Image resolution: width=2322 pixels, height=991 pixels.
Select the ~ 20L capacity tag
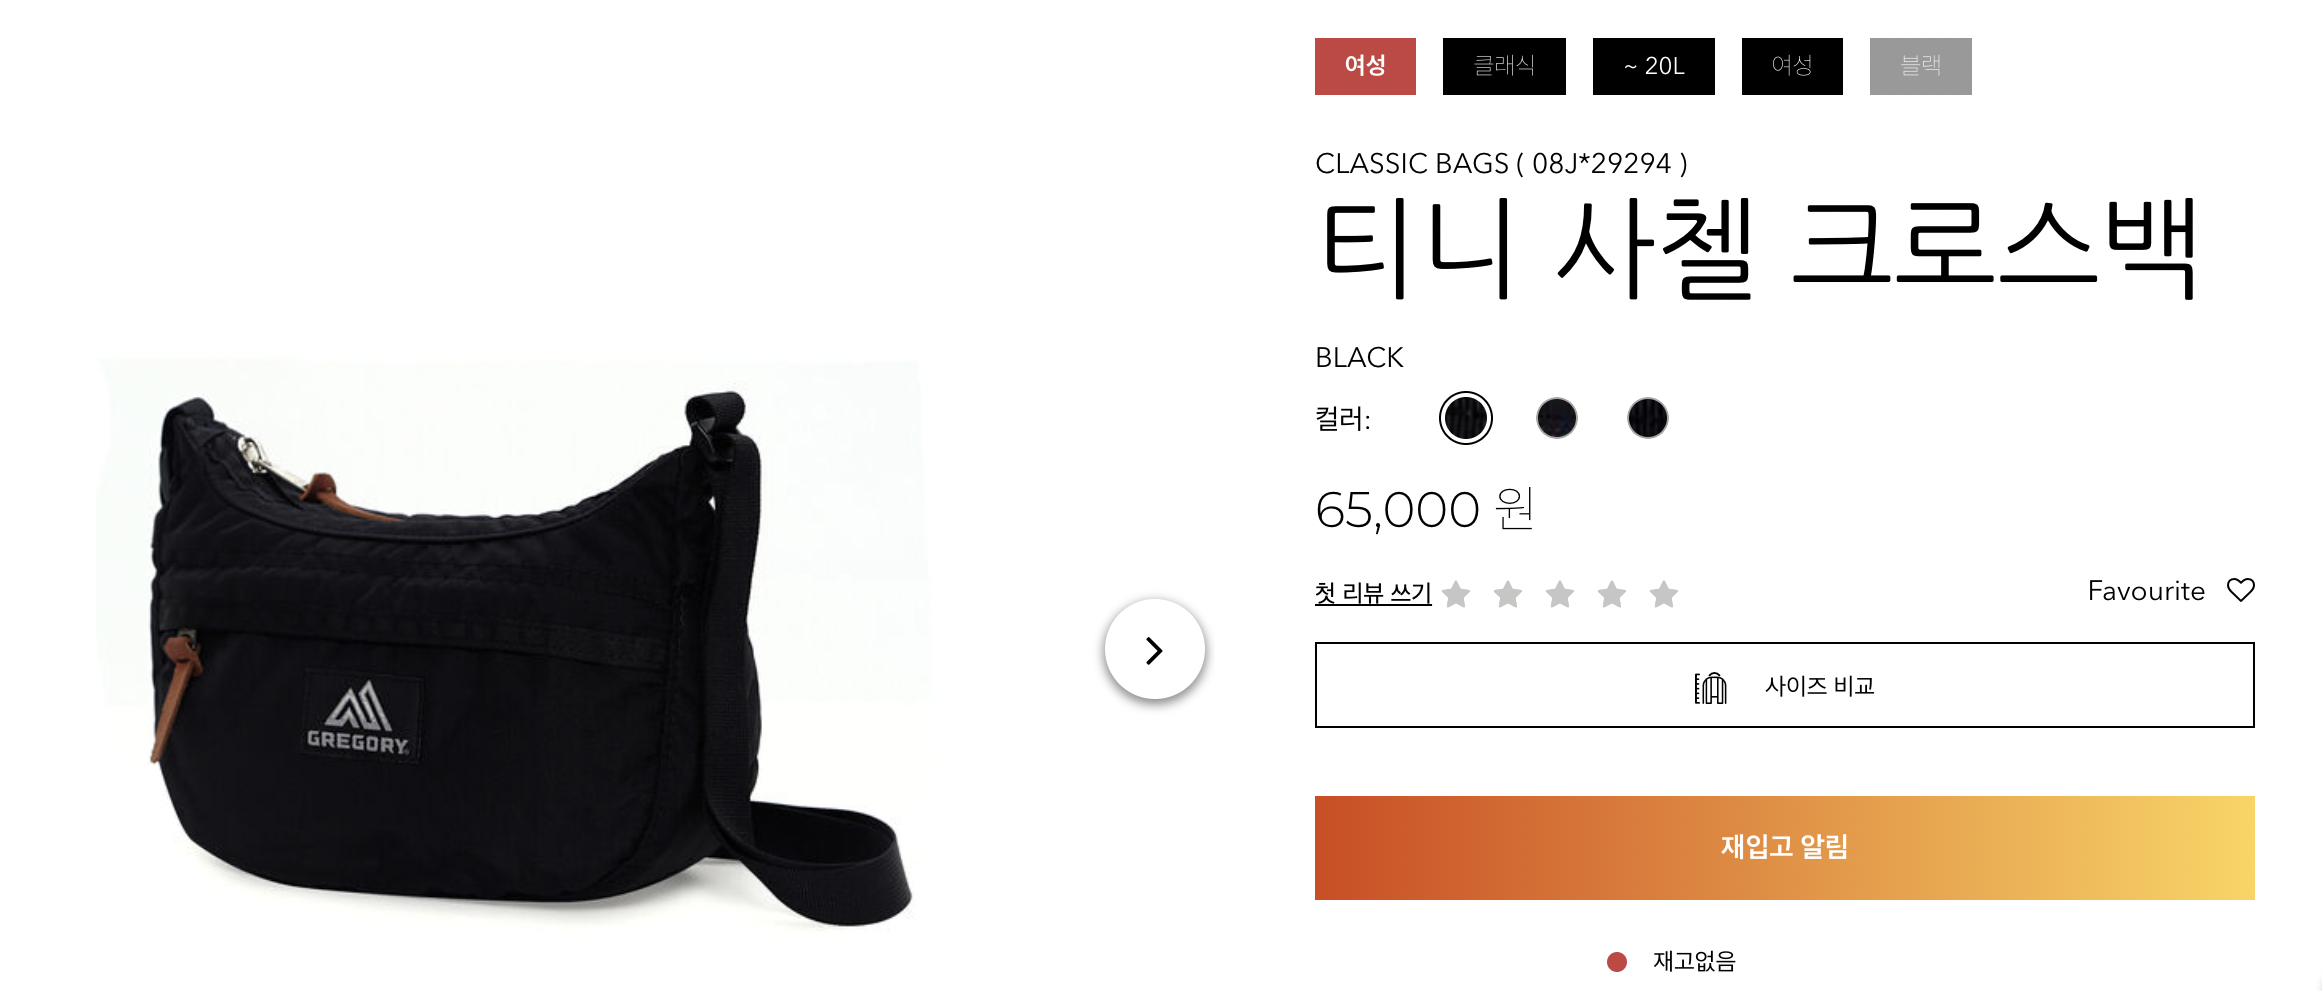pyautogui.click(x=1654, y=66)
